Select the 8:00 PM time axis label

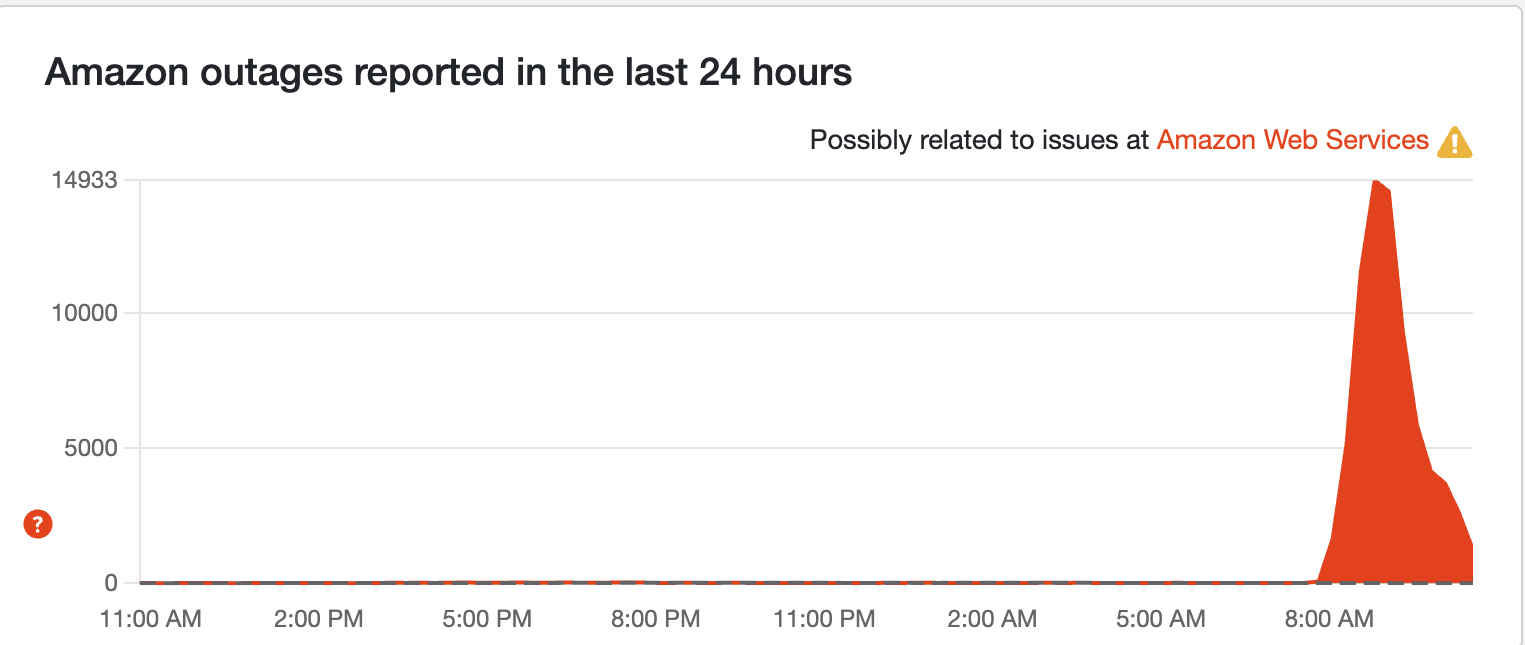654,620
